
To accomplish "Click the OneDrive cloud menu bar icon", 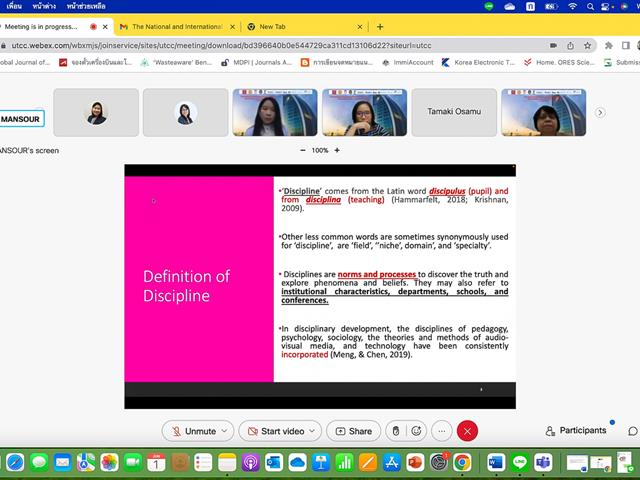I will pyautogui.click(x=509, y=6).
